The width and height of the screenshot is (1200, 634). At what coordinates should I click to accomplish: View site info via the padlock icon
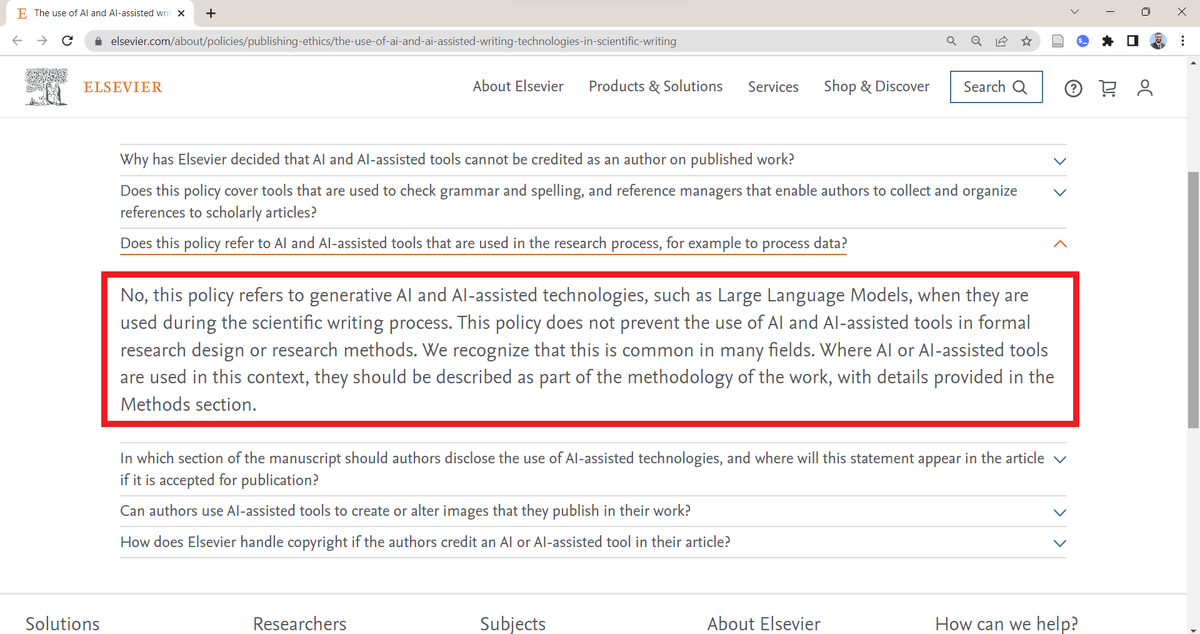[x=98, y=41]
